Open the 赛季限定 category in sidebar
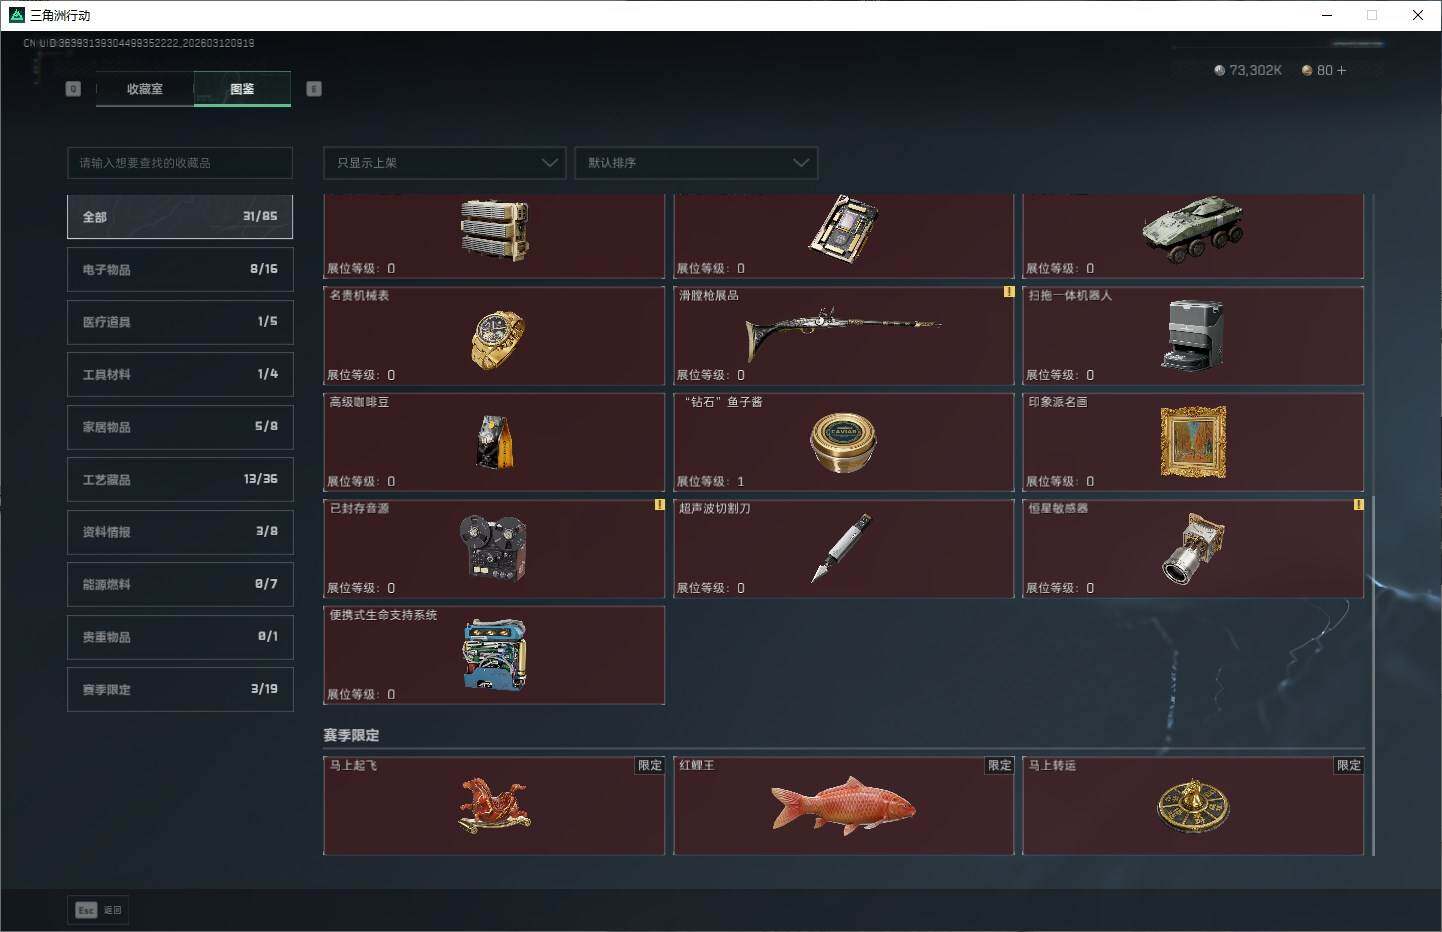This screenshot has width=1442, height=932. pyautogui.click(x=180, y=690)
